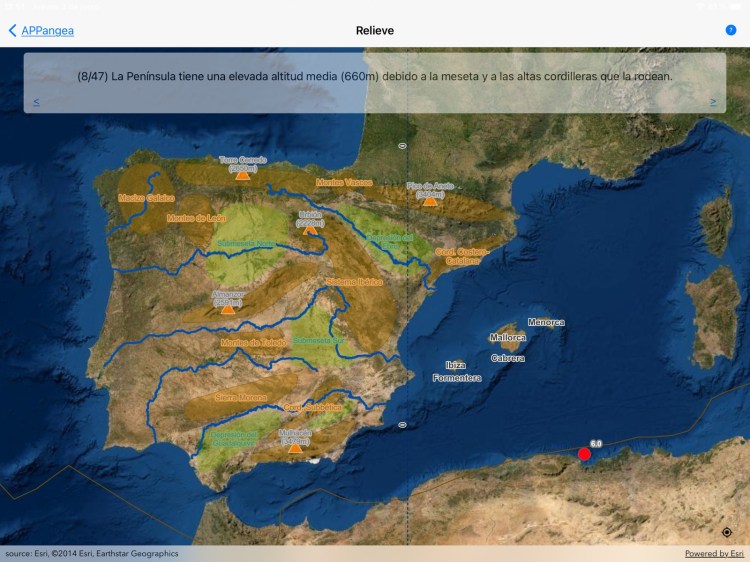Open the Powered by Esri link
Viewport: 750px width, 562px height.
[714, 554]
